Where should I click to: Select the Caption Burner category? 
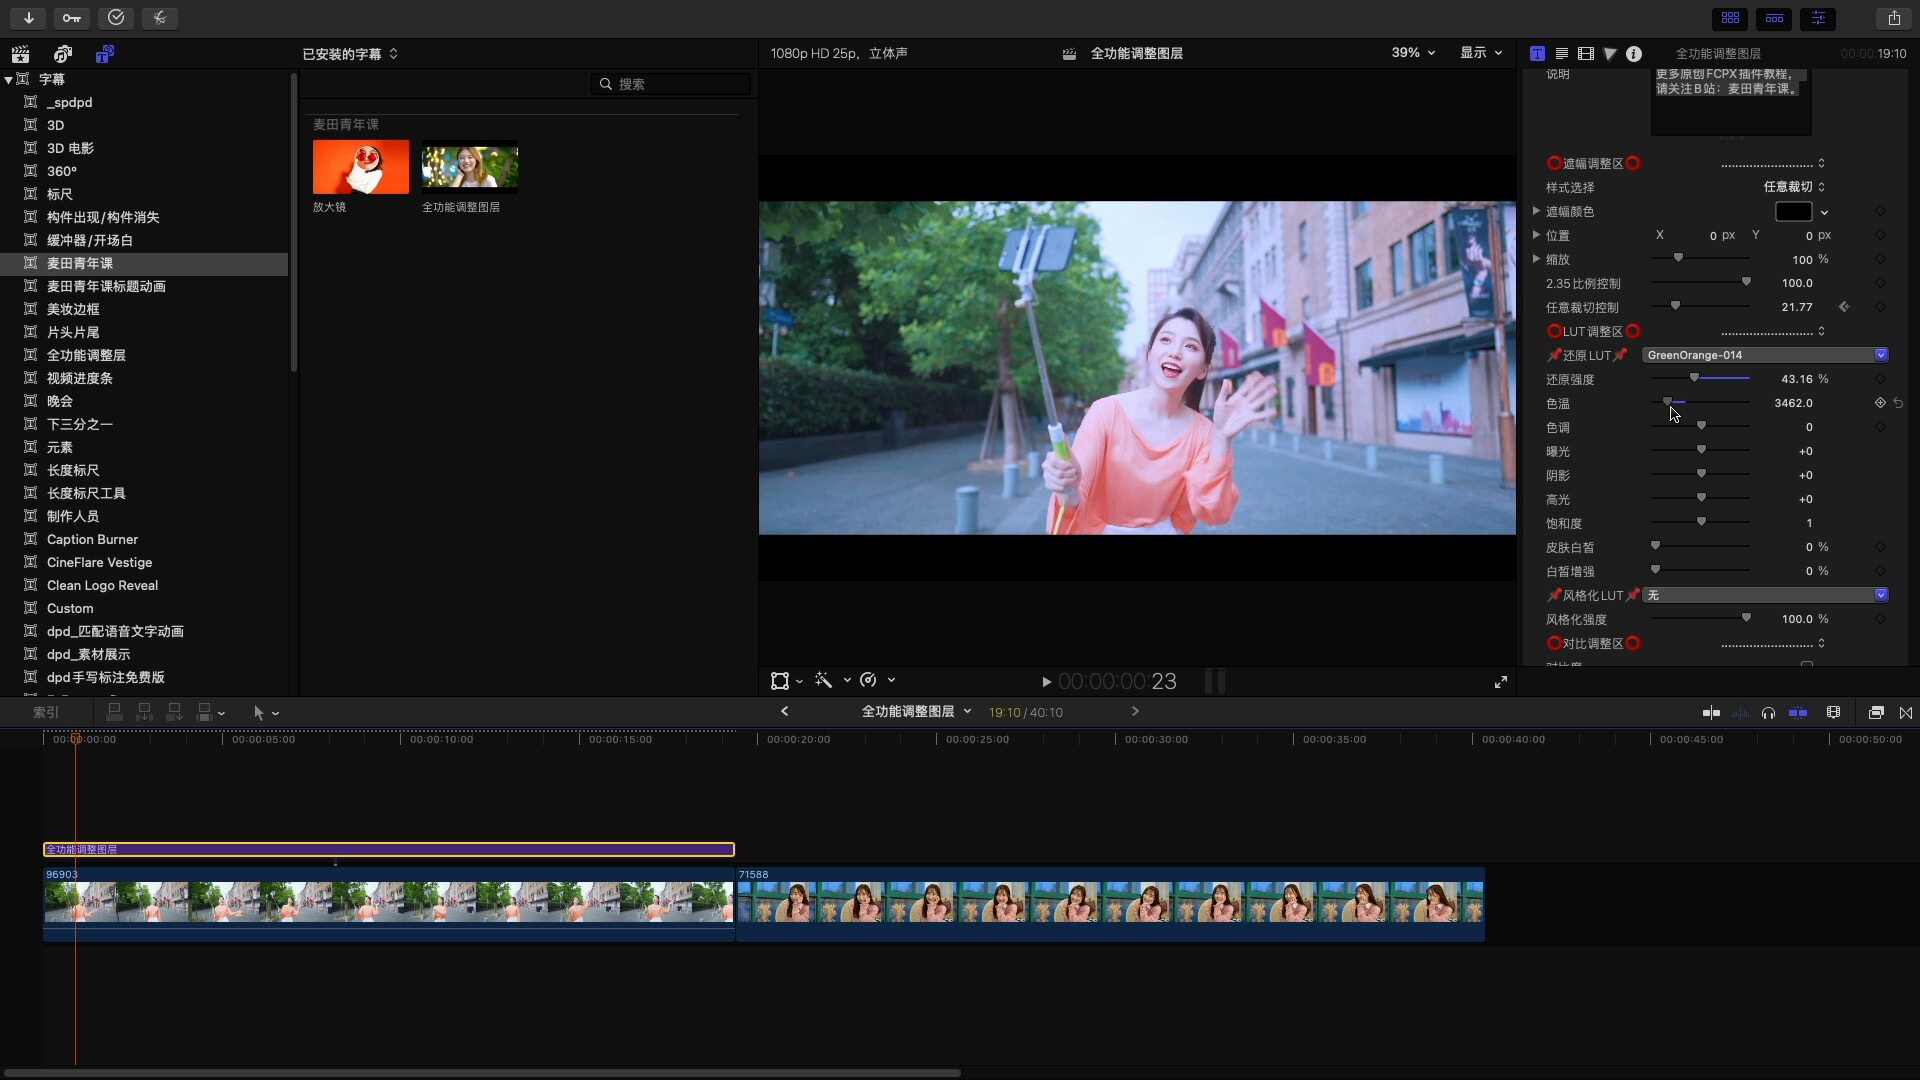point(92,539)
